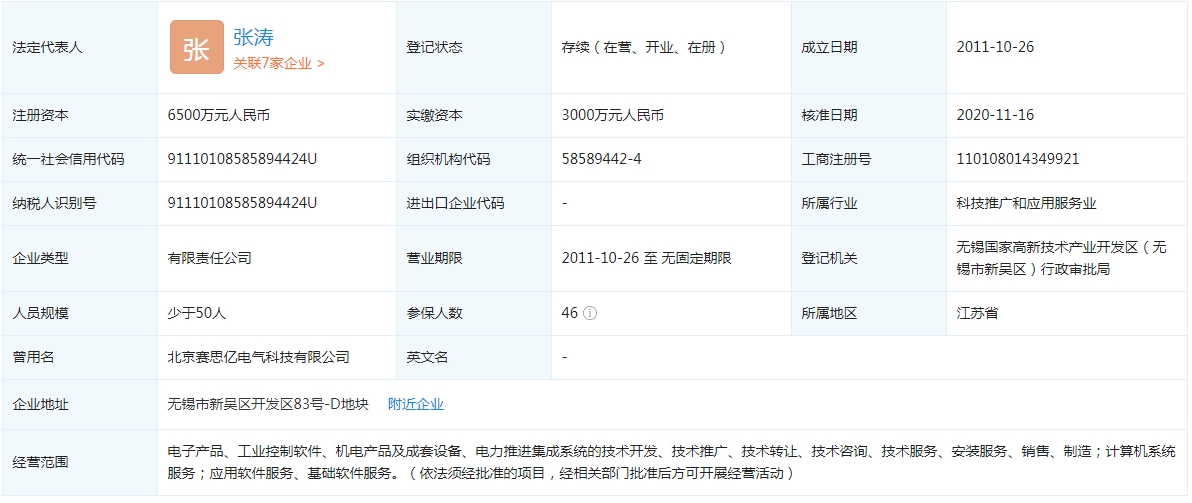Click the address 无锡市新吴区开发区83号-D地块
This screenshot has width=1192, height=503.
pyautogui.click(x=268, y=404)
